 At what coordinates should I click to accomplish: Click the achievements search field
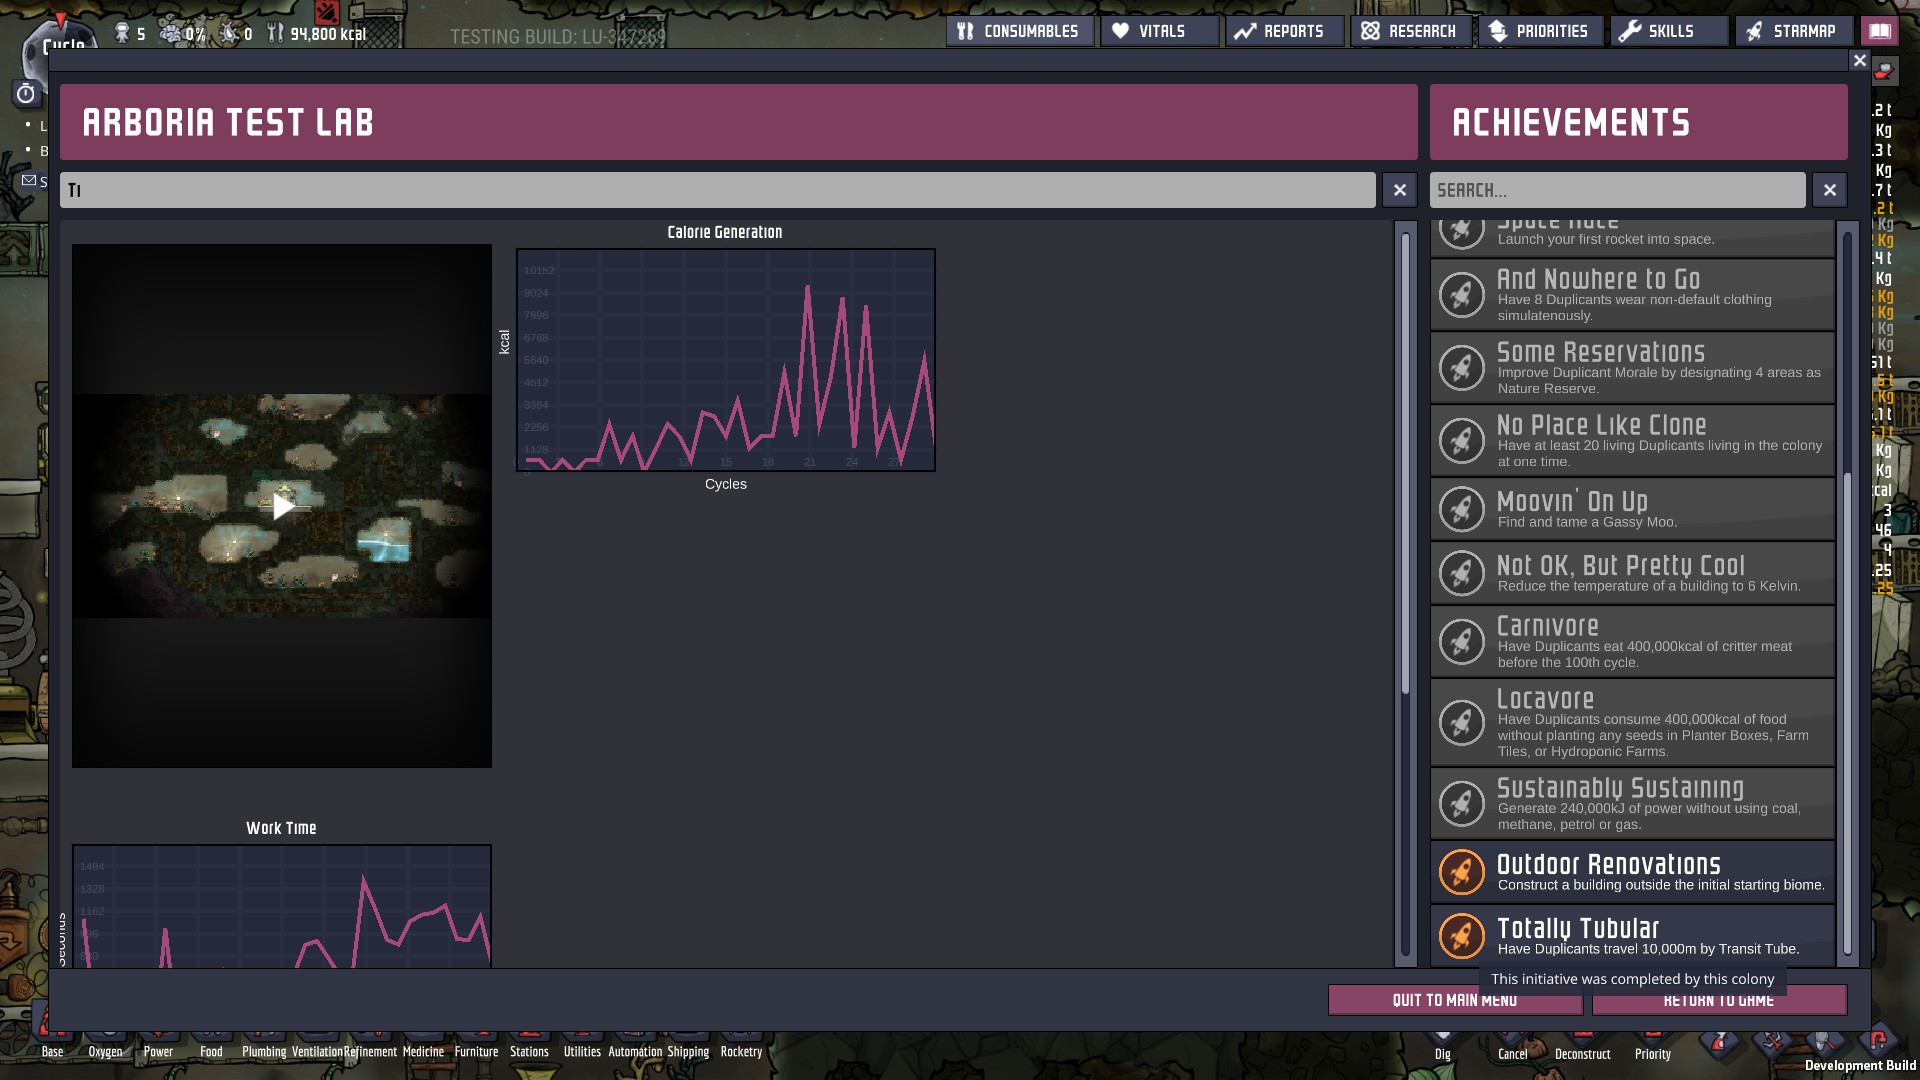click(x=1617, y=190)
